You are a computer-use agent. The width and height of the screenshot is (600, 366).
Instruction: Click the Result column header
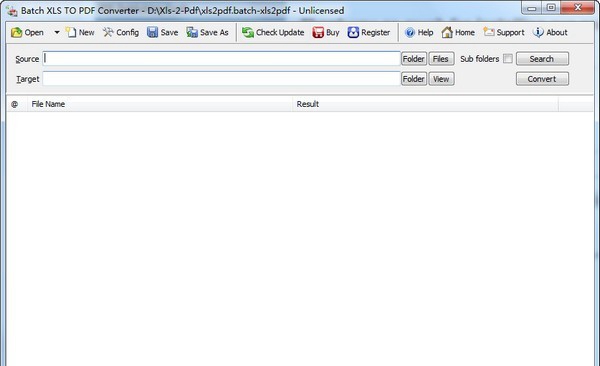[426, 104]
